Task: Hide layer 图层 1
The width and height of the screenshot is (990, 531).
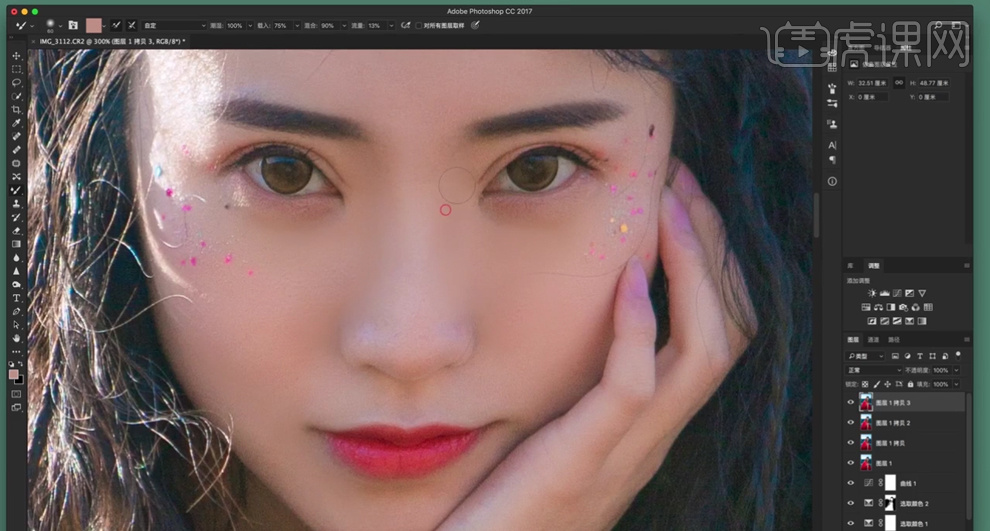Action: point(850,463)
